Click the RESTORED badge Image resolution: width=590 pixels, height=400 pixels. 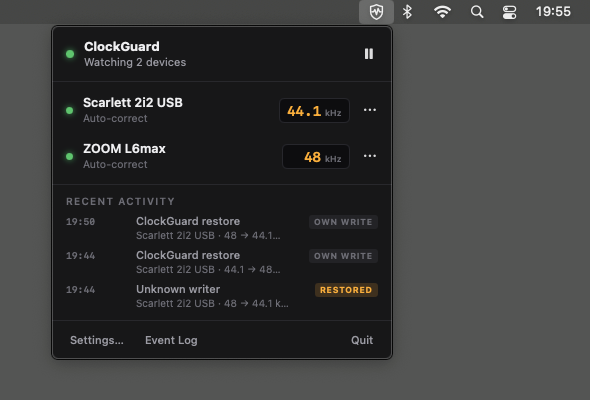pyautogui.click(x=346, y=290)
